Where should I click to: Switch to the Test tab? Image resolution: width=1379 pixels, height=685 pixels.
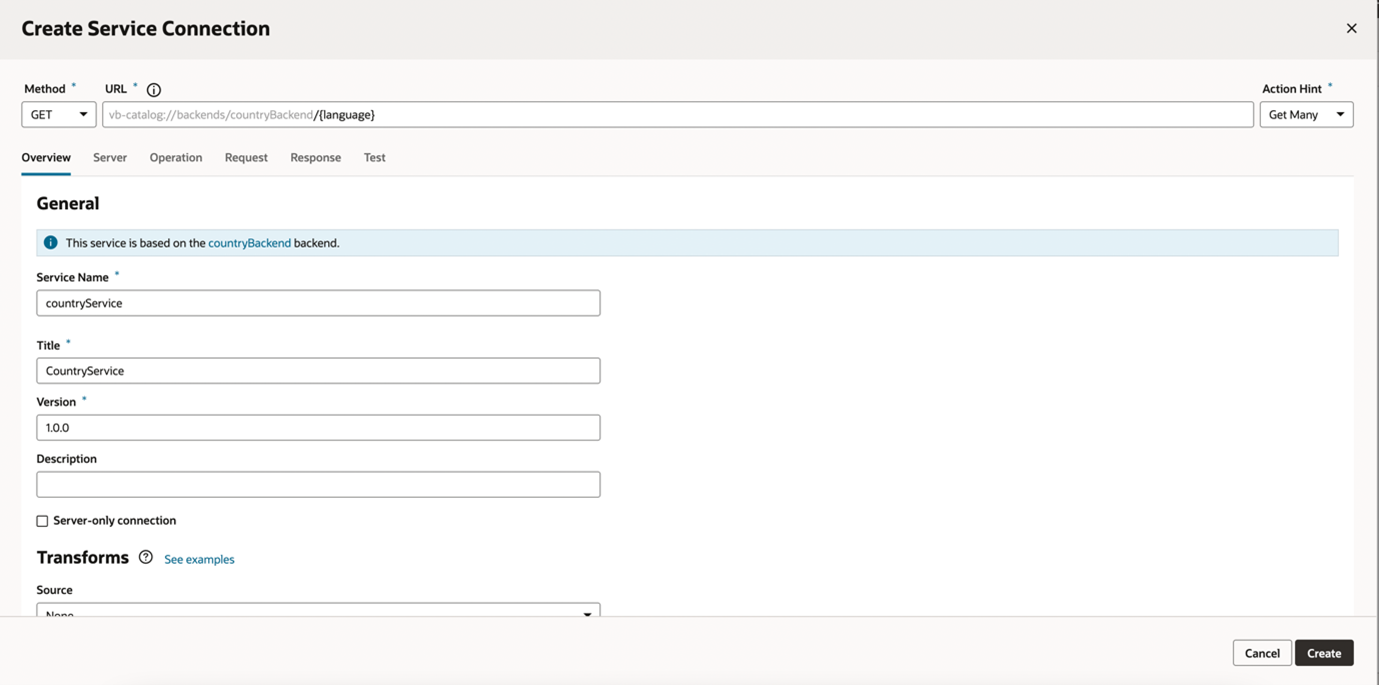coord(374,157)
